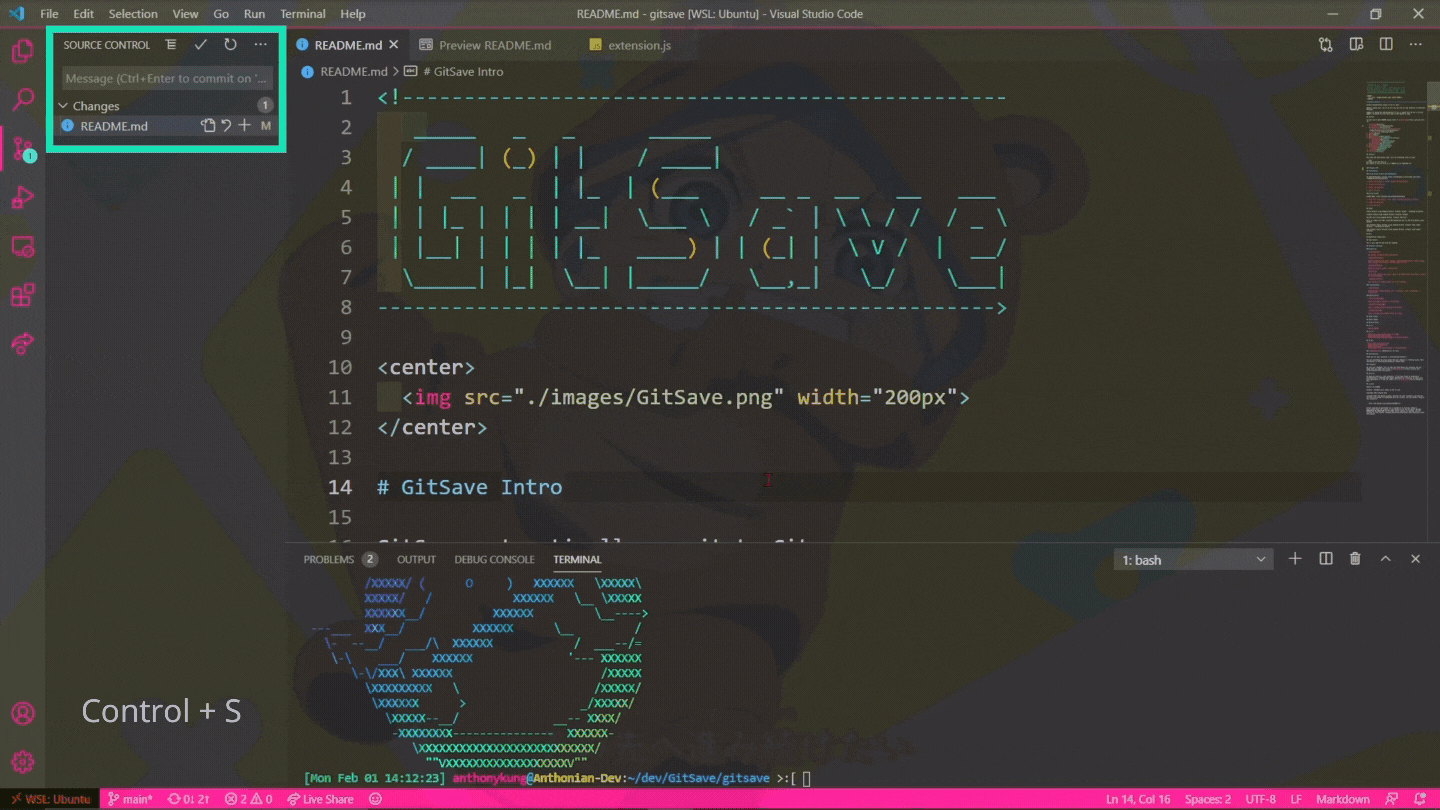The width and height of the screenshot is (1440, 810).
Task: Open the Go menu
Action: click(x=221, y=14)
